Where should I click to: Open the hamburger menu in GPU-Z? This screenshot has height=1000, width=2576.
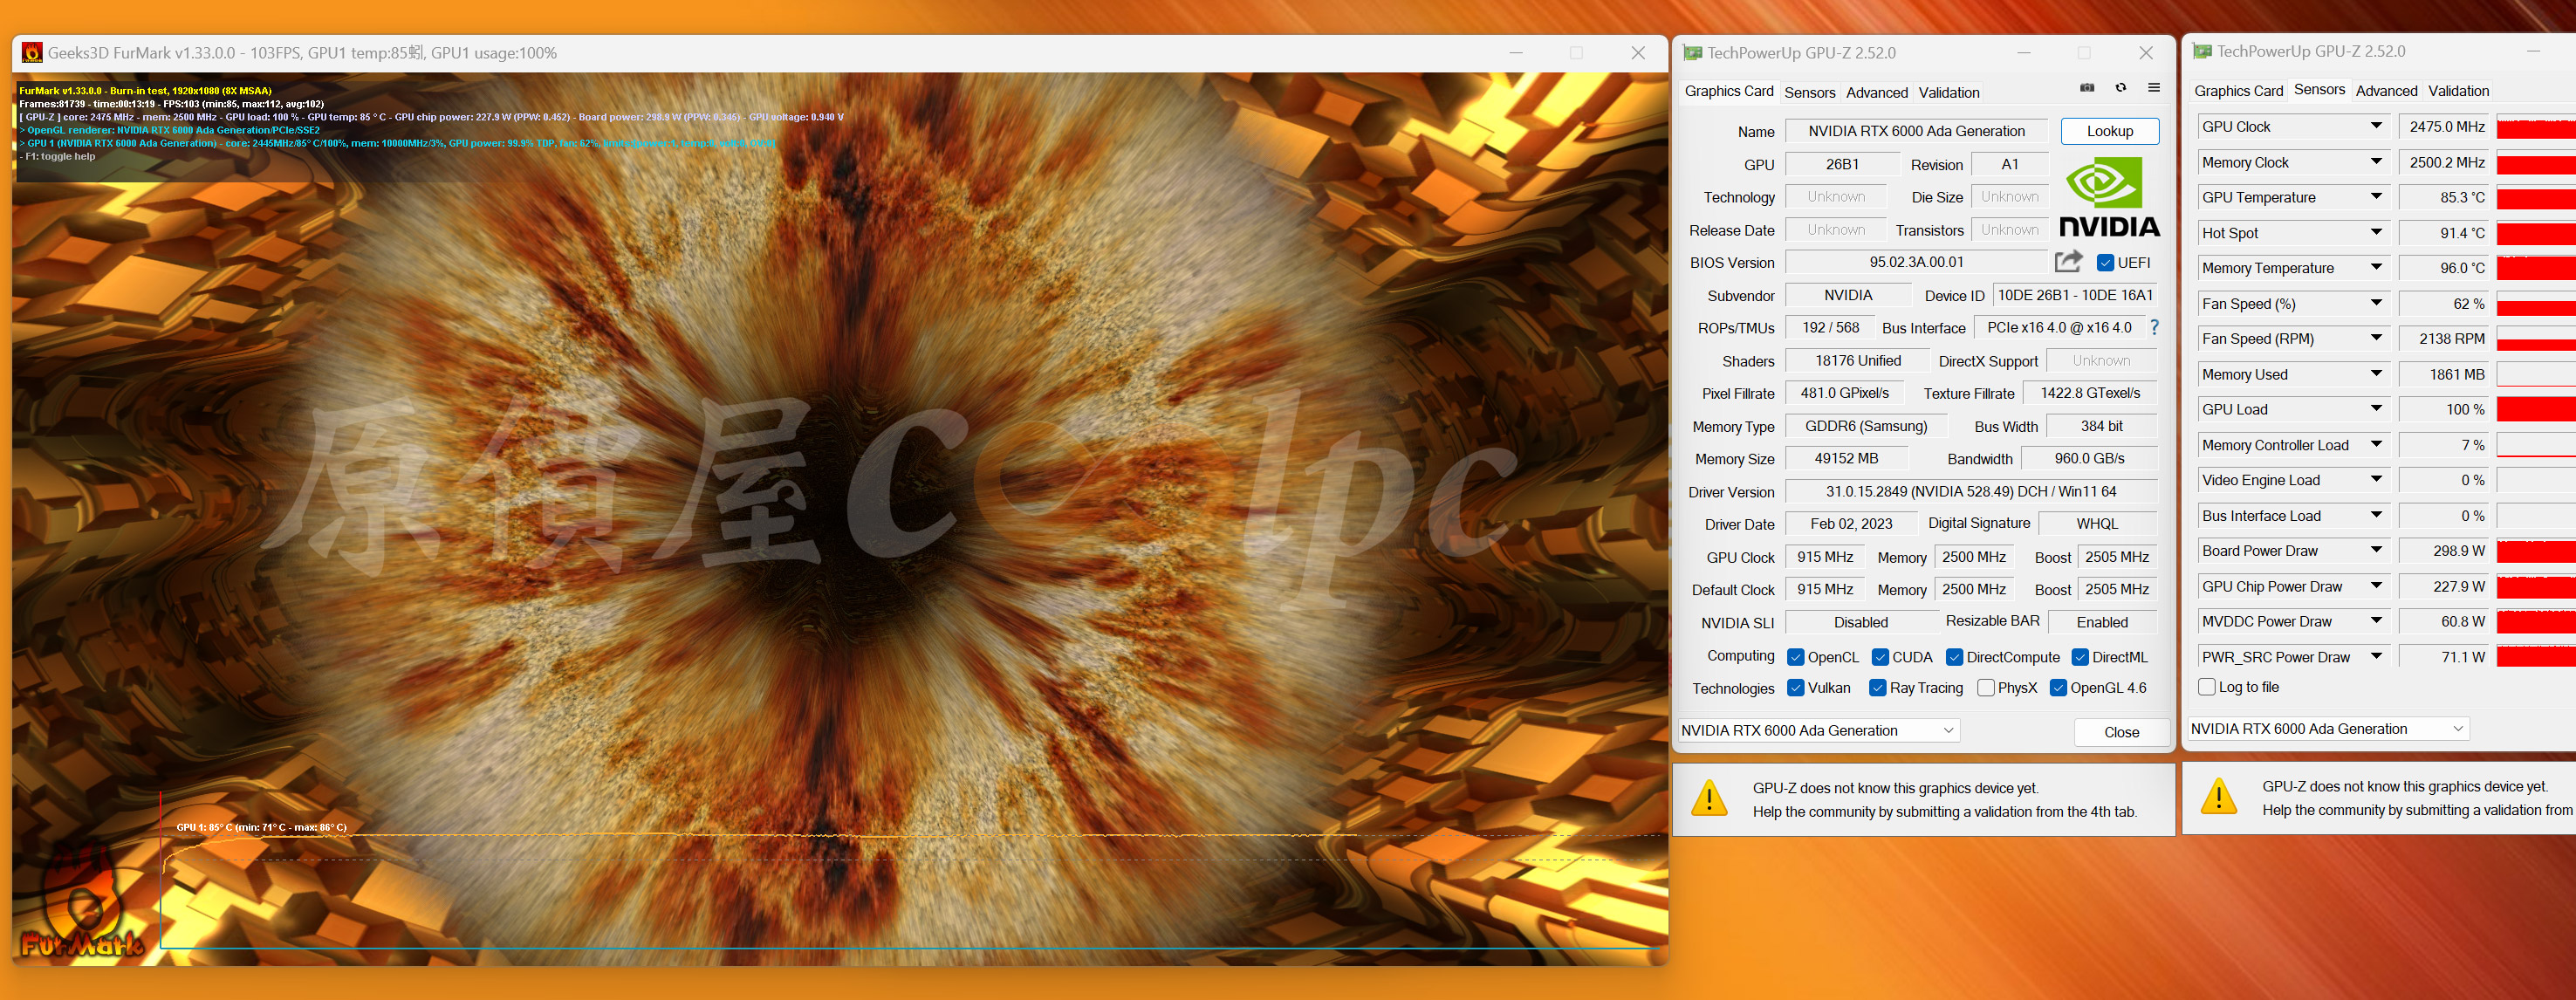pyautogui.click(x=2154, y=88)
